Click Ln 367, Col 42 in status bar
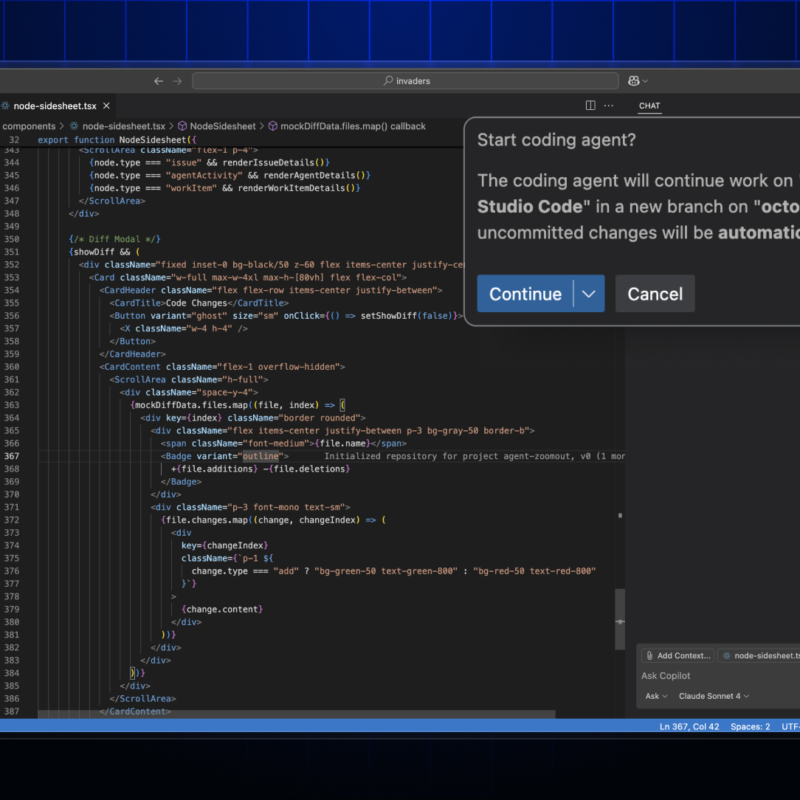800x800 pixels. pos(689,727)
